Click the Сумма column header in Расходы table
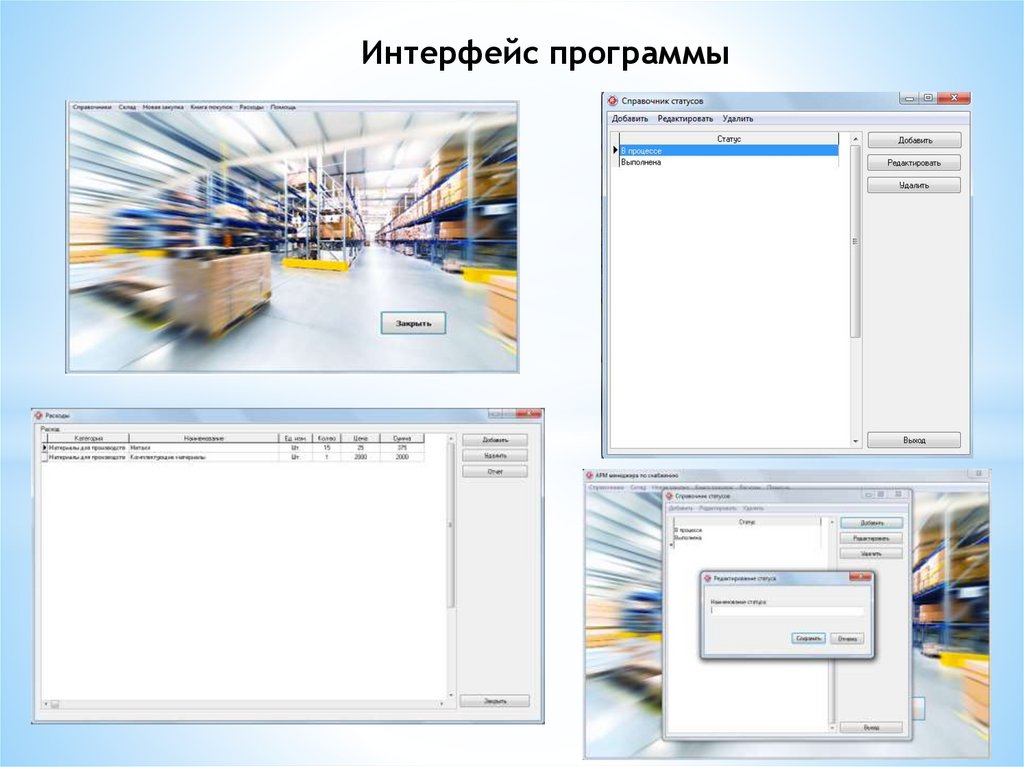1024x767 pixels. (402, 438)
